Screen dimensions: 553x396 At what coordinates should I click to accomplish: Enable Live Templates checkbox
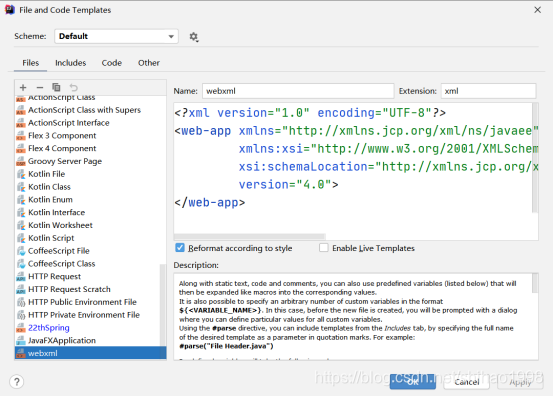click(323, 248)
